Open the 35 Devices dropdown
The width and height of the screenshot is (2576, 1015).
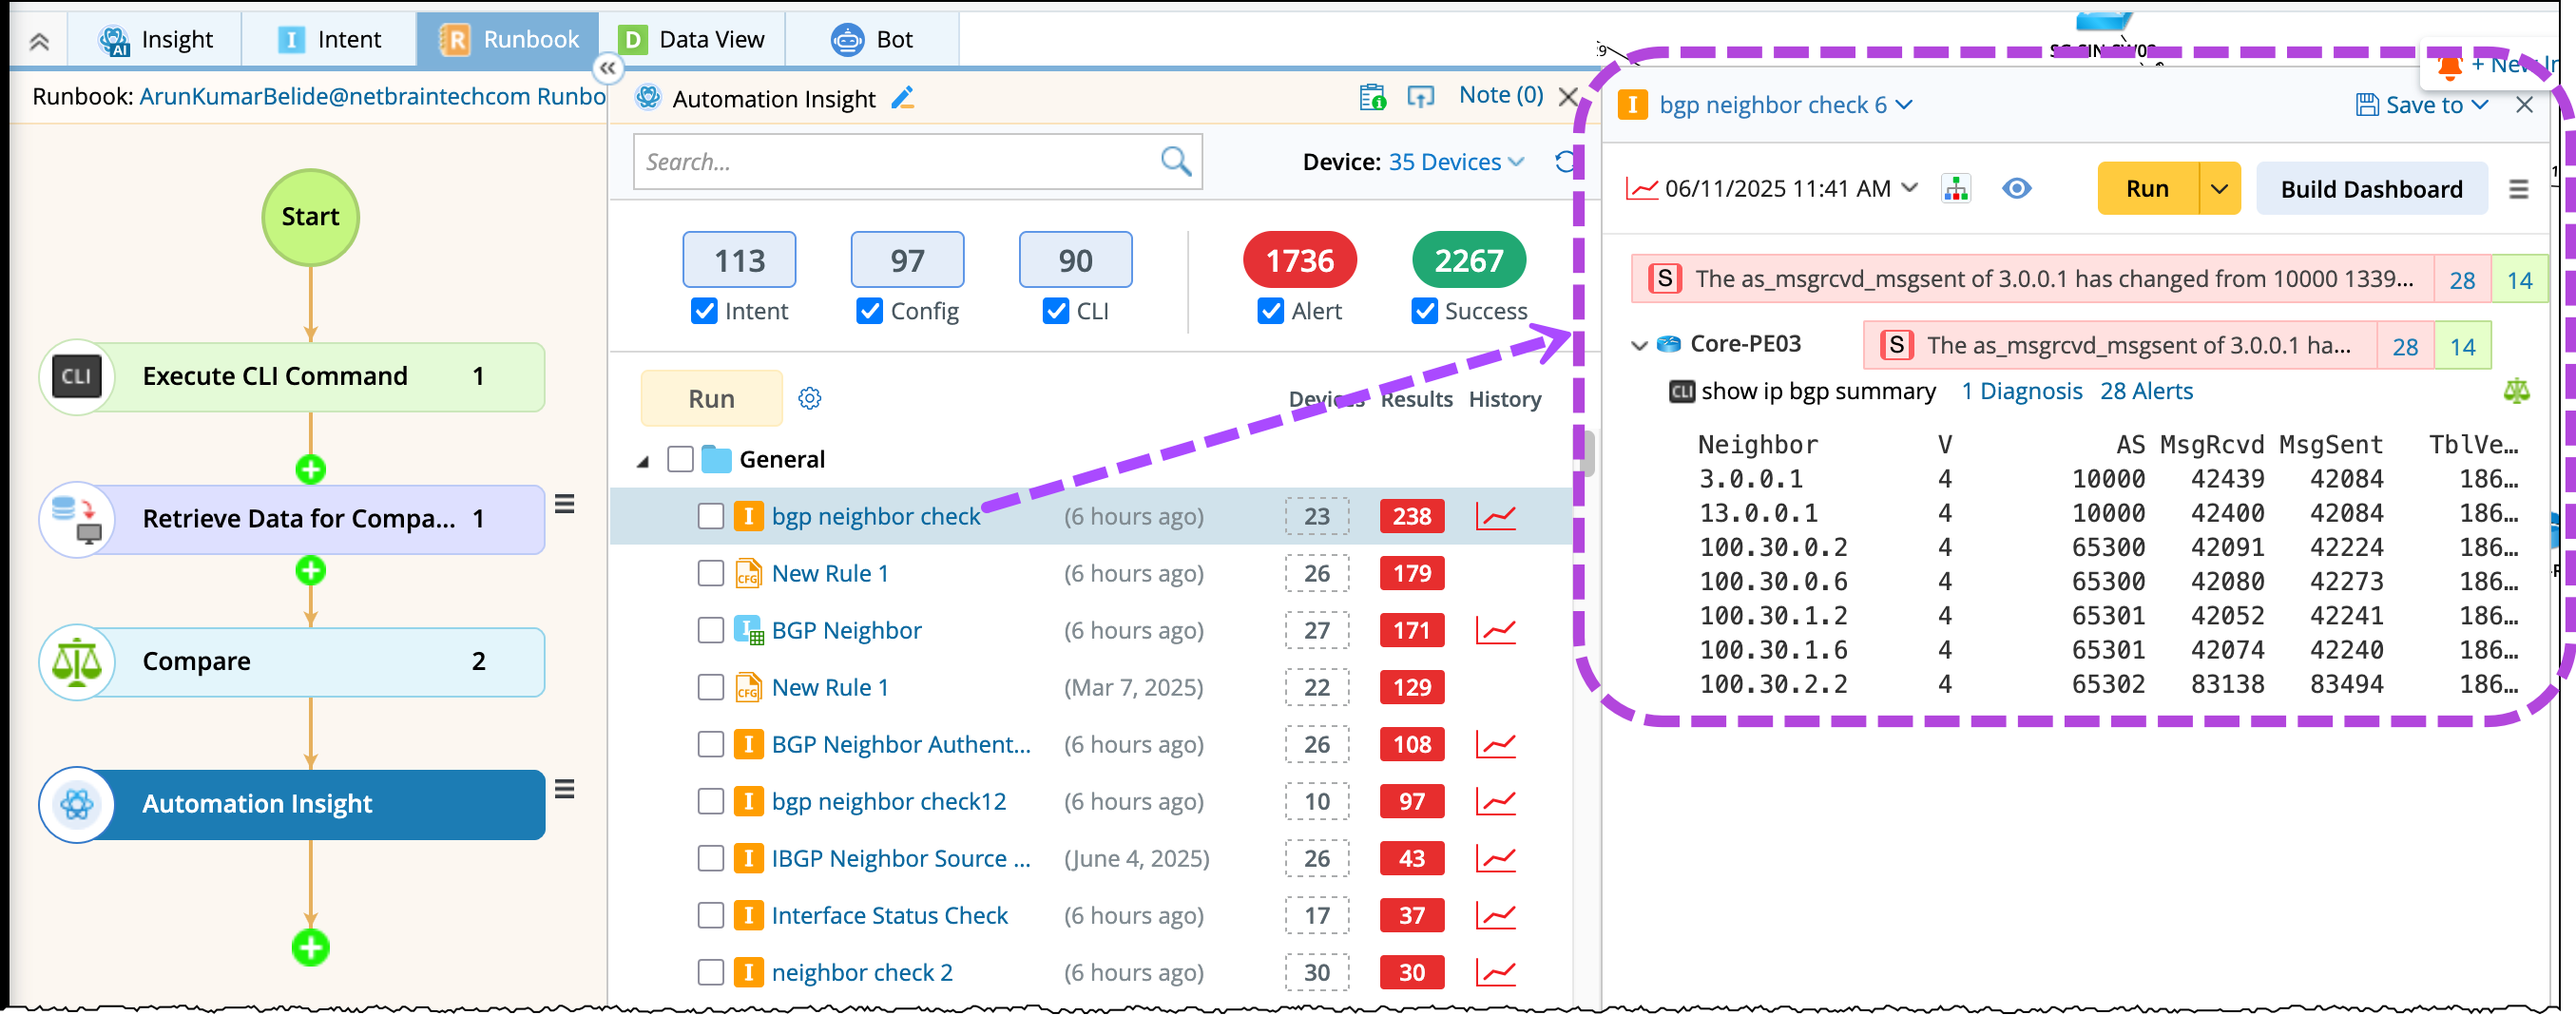click(x=1456, y=162)
